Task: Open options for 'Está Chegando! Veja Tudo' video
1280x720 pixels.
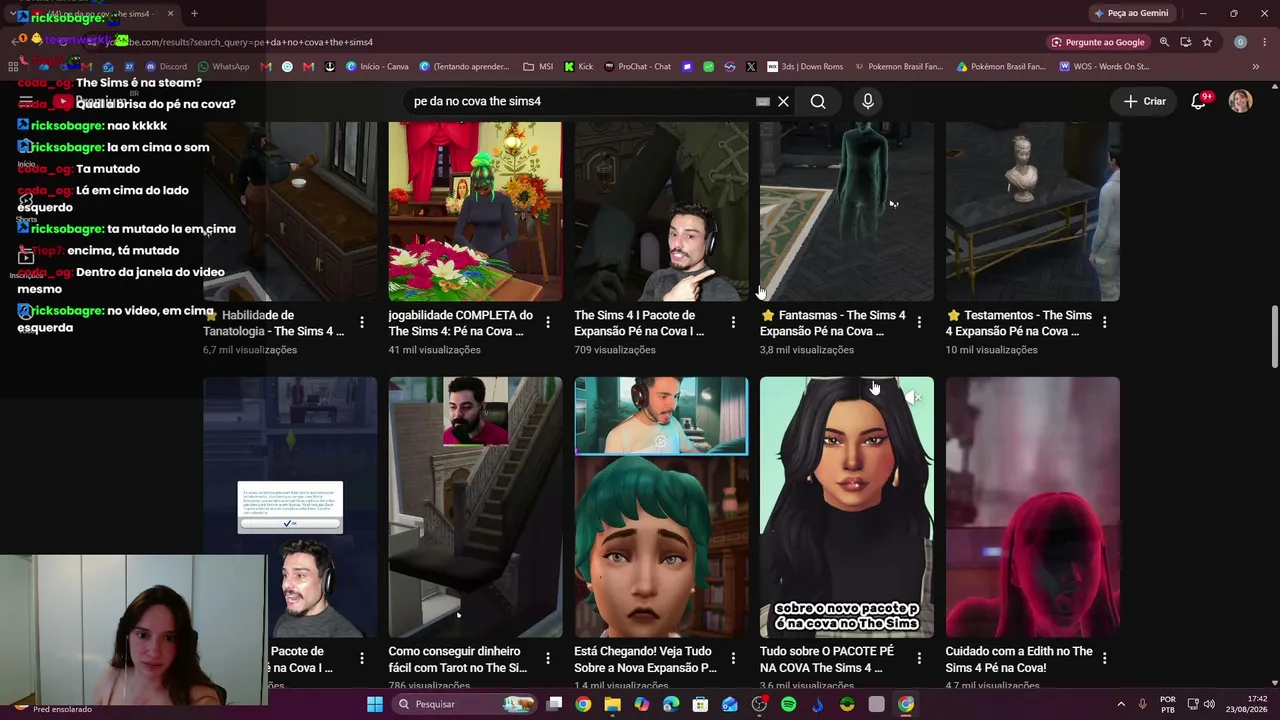Action: (733, 658)
